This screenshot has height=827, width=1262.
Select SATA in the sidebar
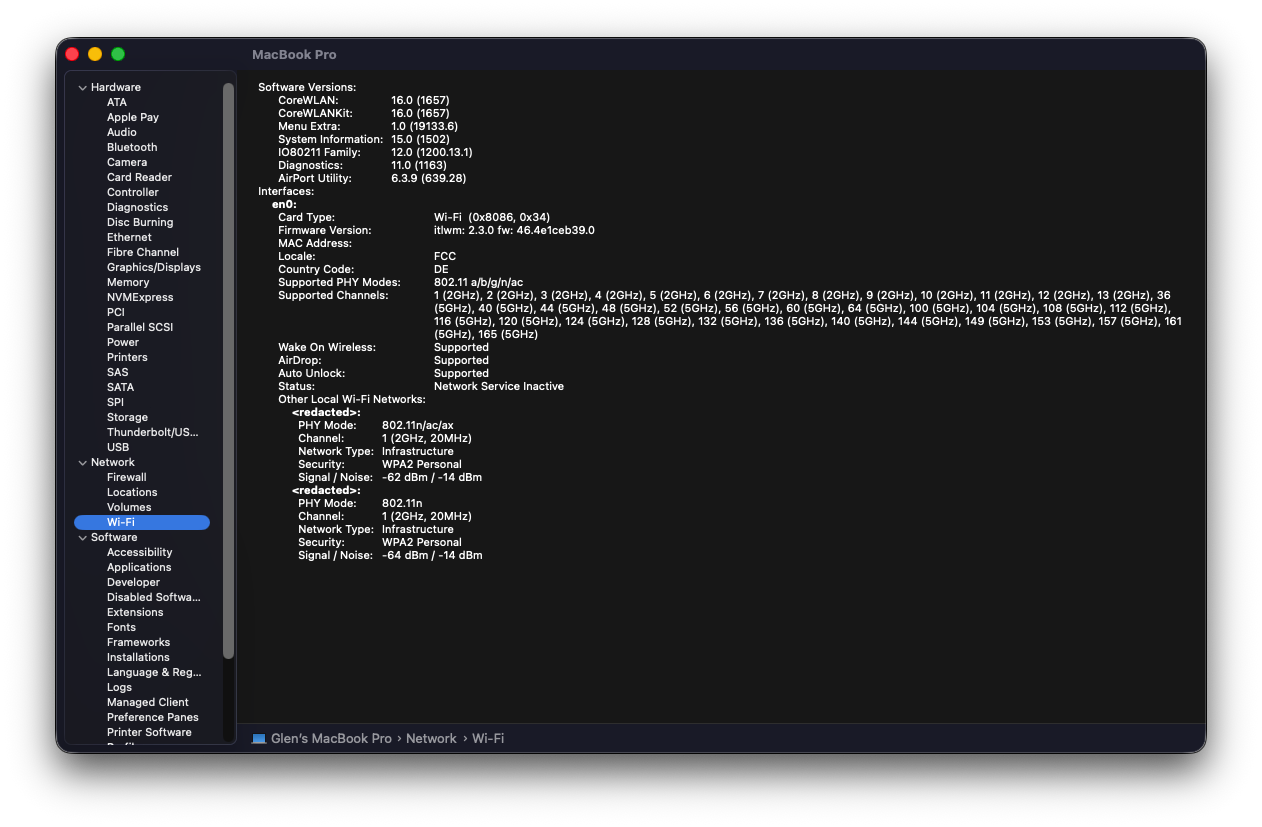(121, 387)
